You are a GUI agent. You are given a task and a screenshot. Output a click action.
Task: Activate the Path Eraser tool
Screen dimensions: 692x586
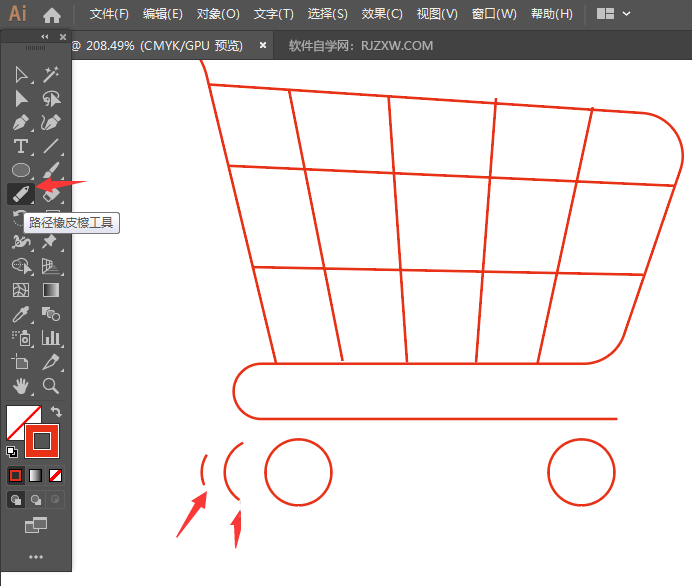tap(21, 193)
